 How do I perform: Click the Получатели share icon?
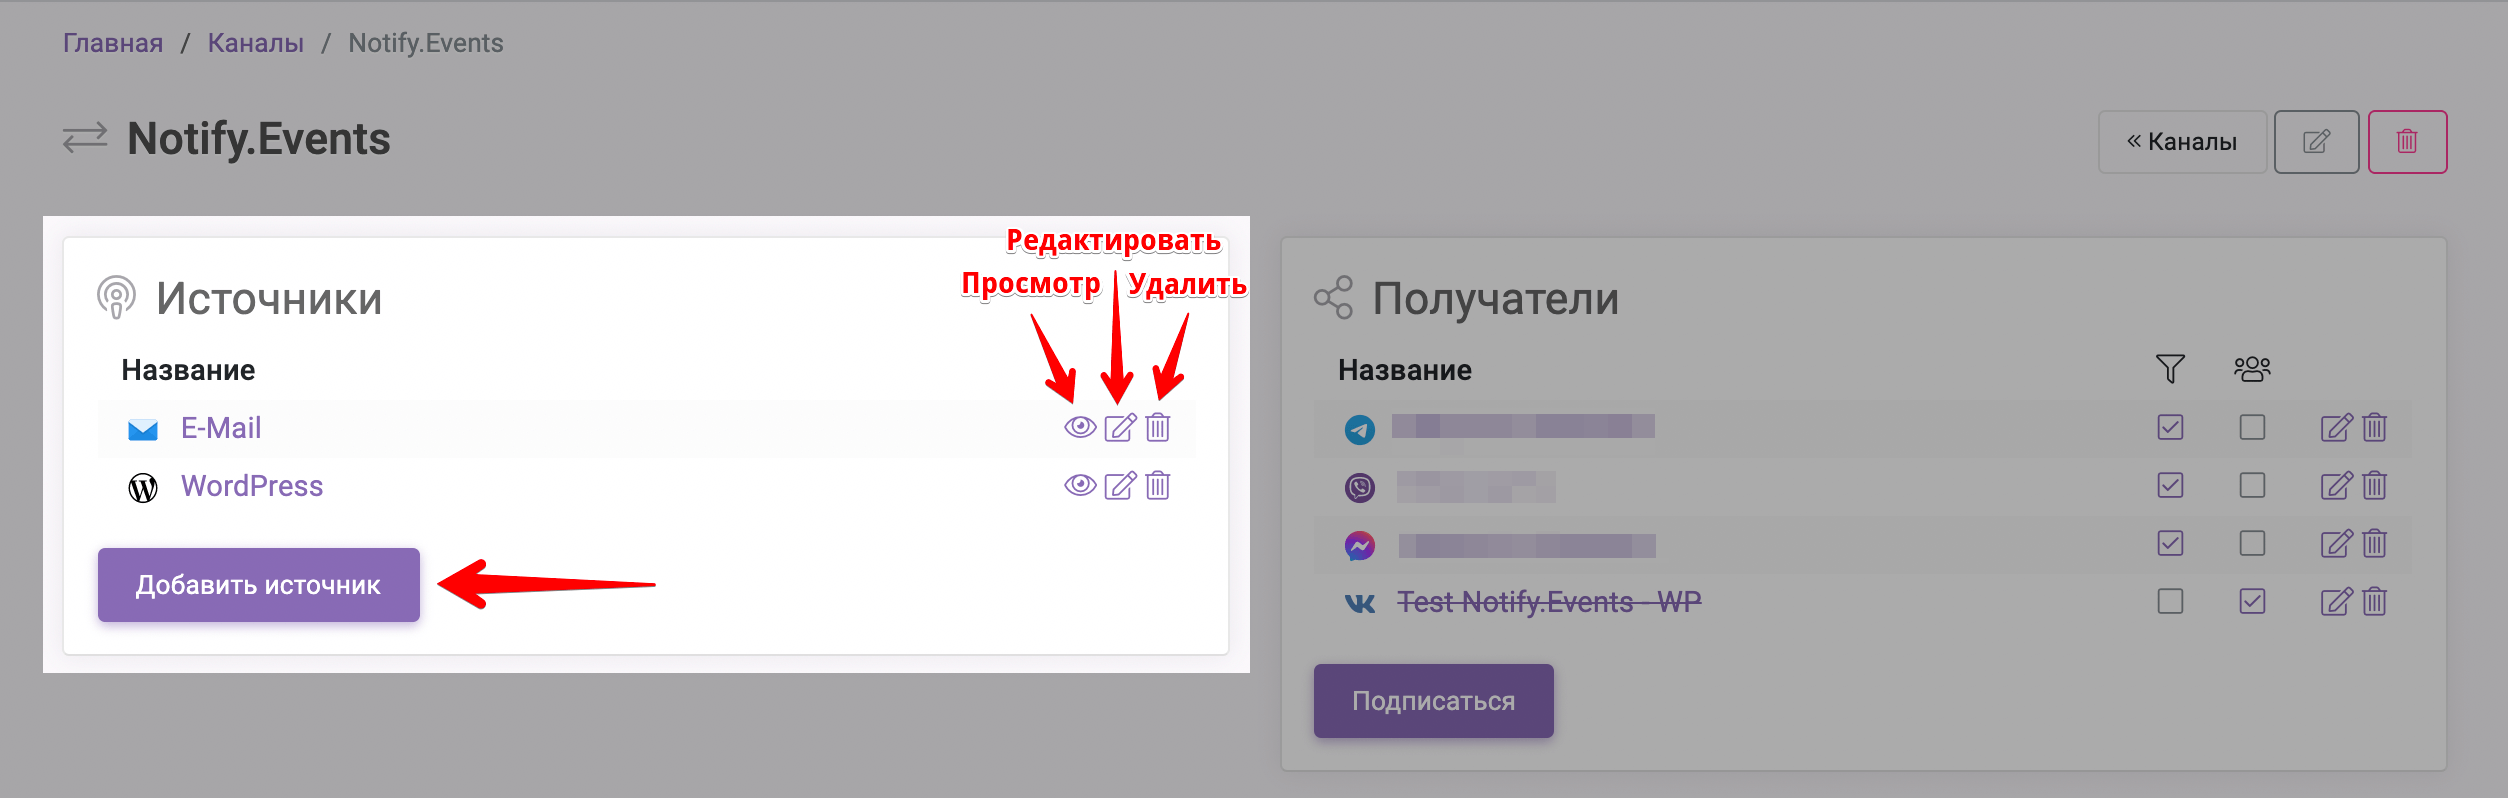point(1333,298)
